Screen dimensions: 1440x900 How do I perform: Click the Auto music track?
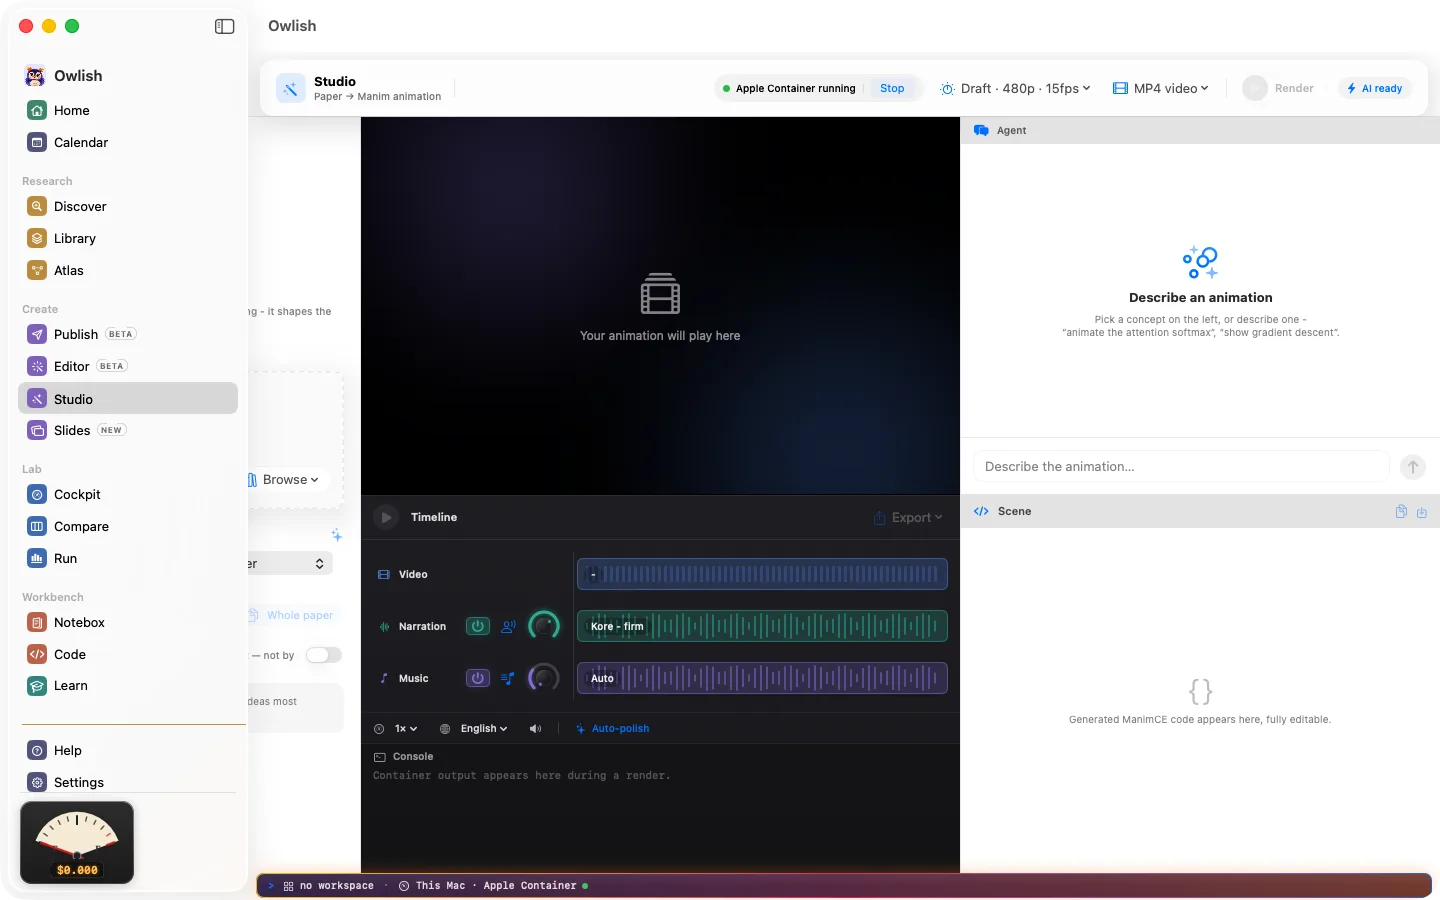tap(762, 678)
